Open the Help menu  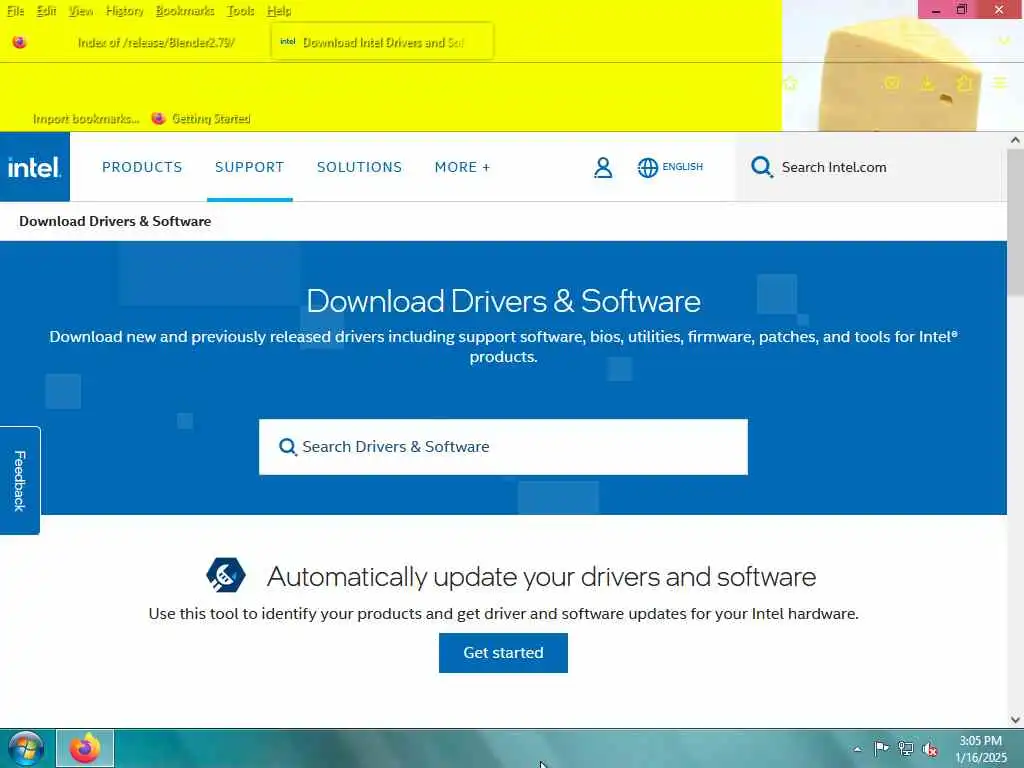(279, 11)
